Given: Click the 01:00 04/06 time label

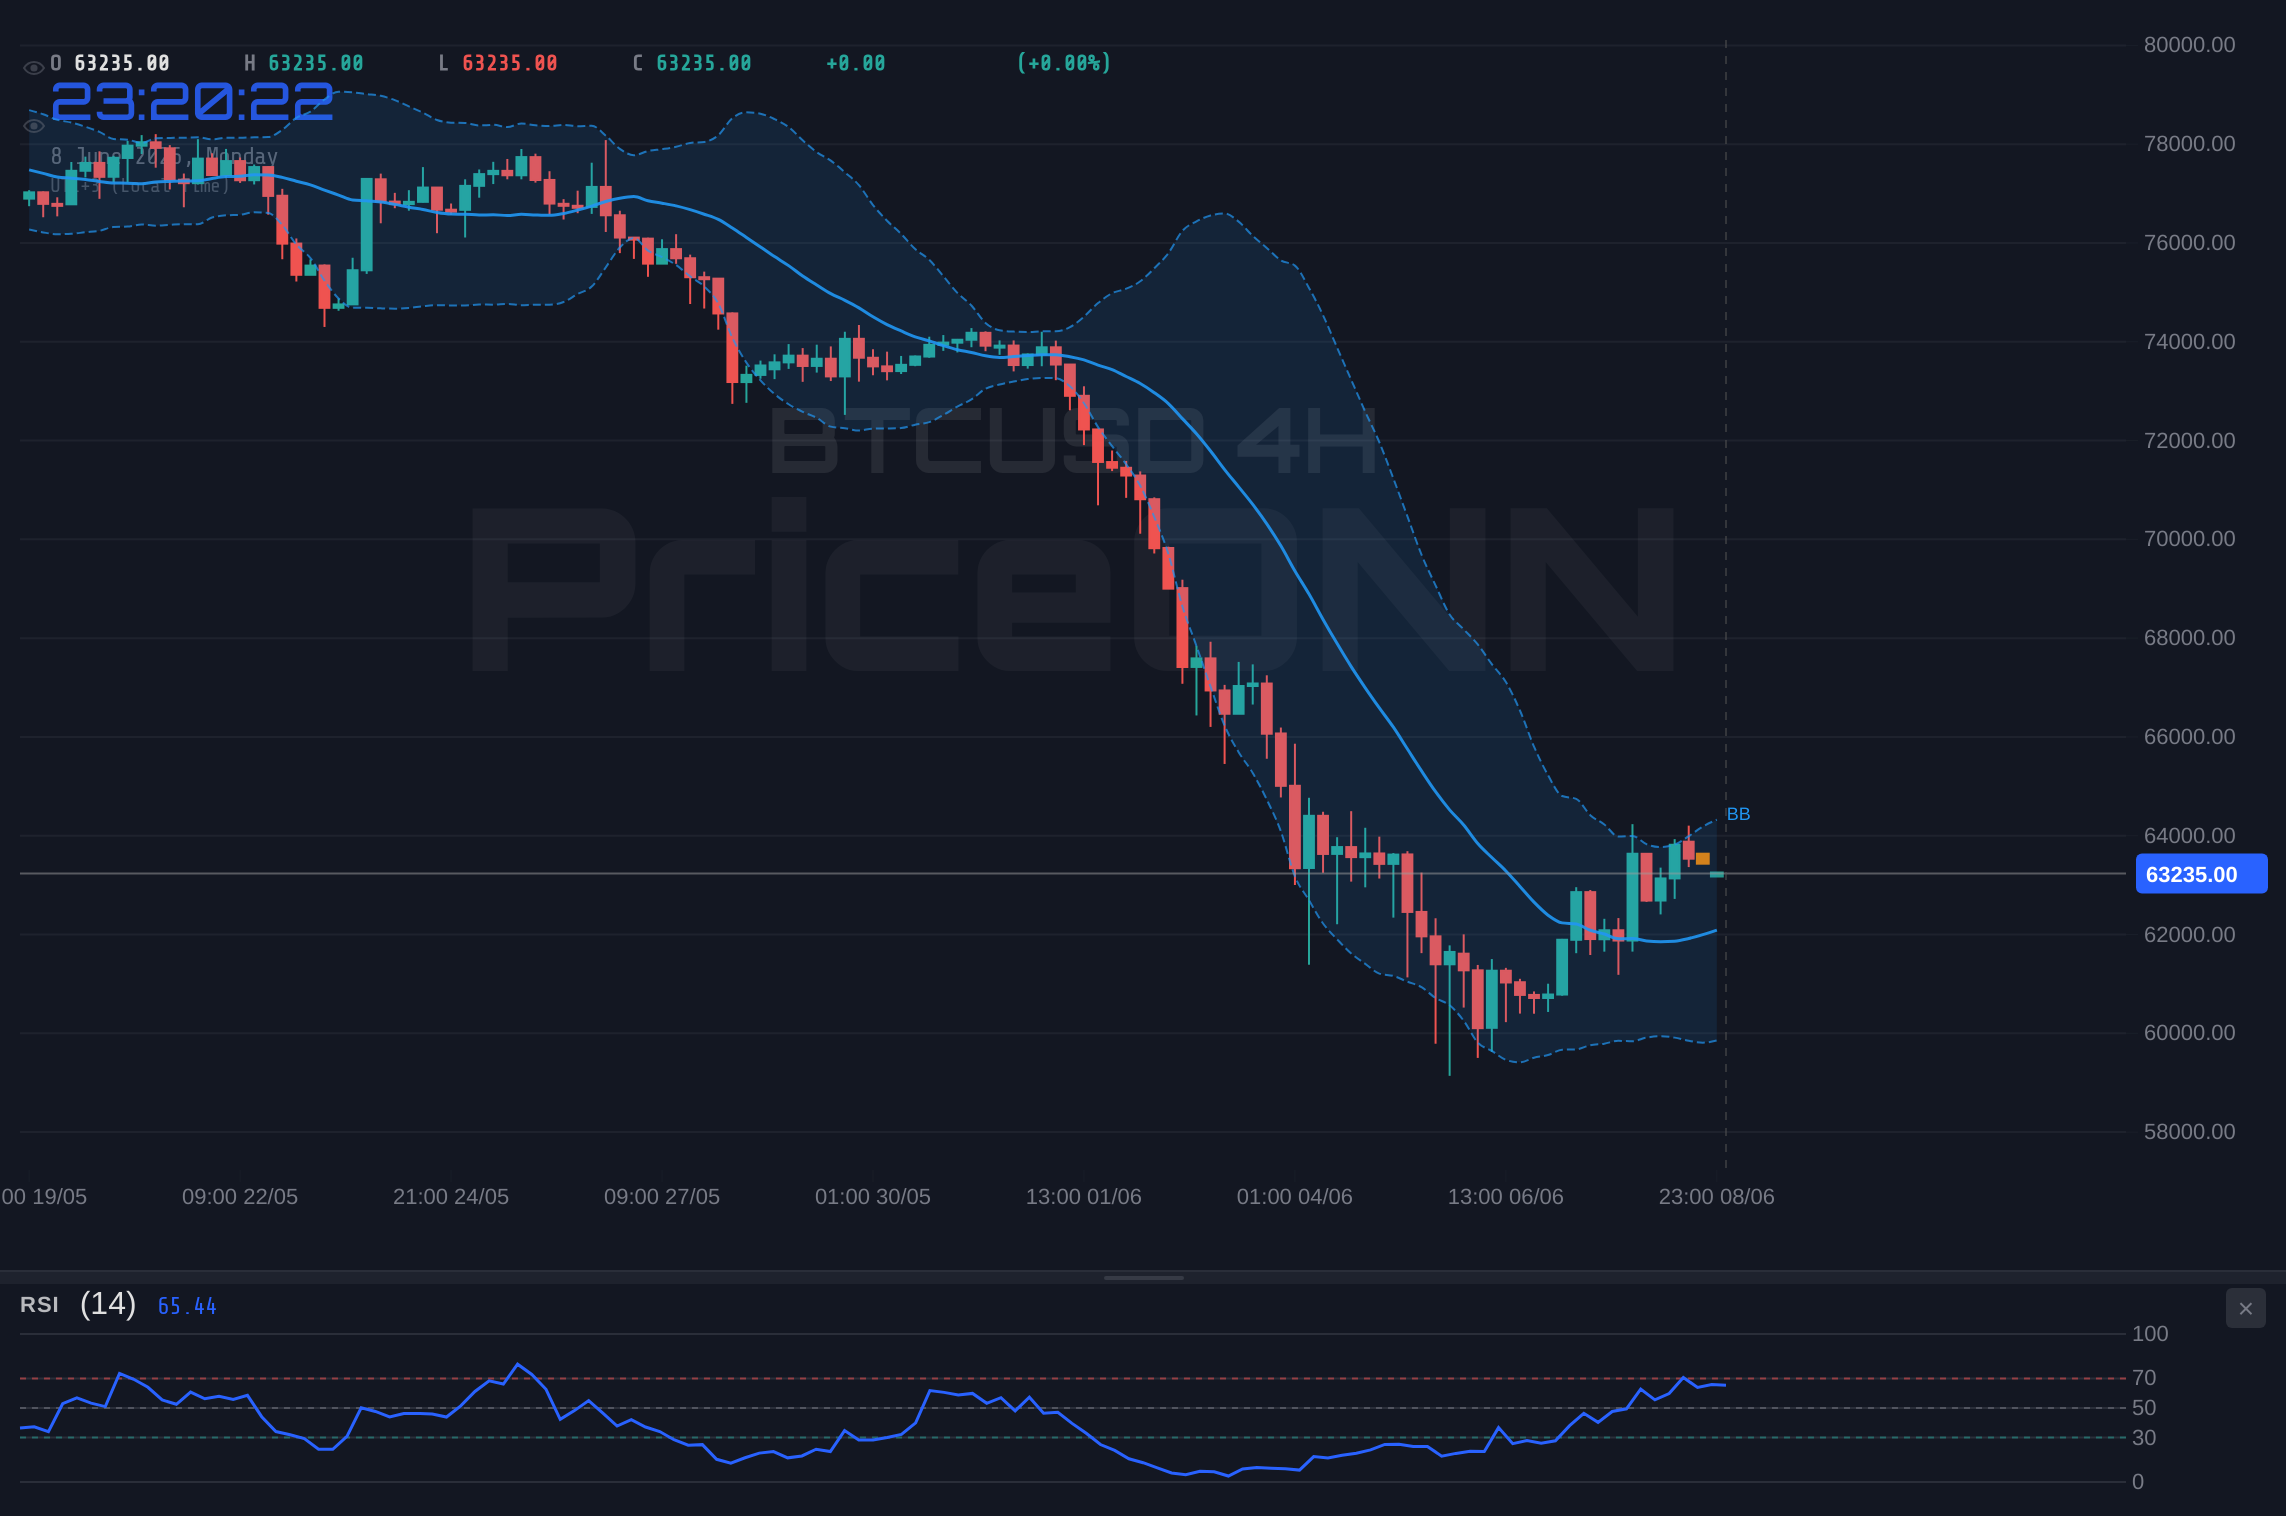Looking at the screenshot, I should point(1295,1197).
